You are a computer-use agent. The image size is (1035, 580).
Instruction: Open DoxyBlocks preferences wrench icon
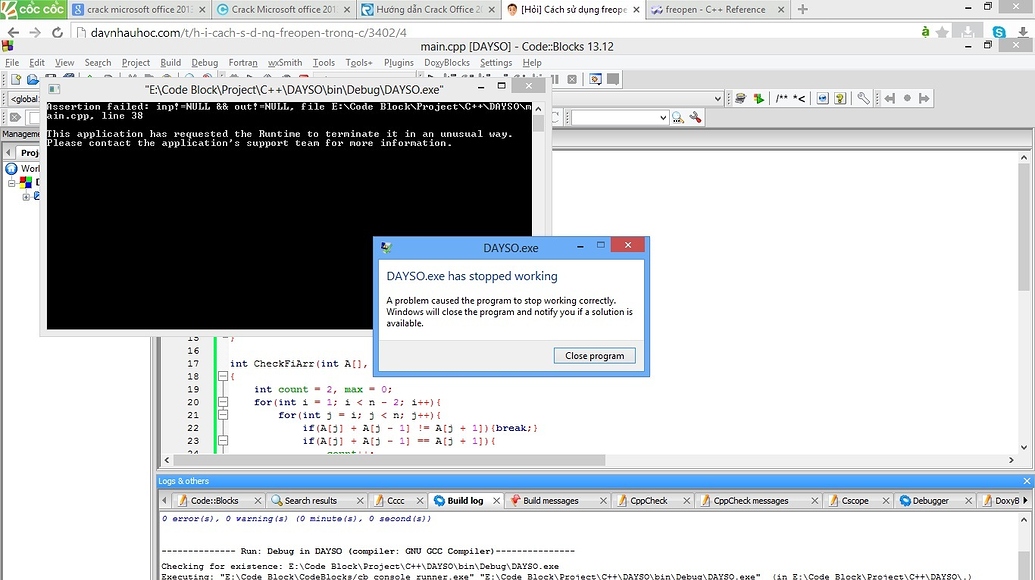click(x=863, y=98)
